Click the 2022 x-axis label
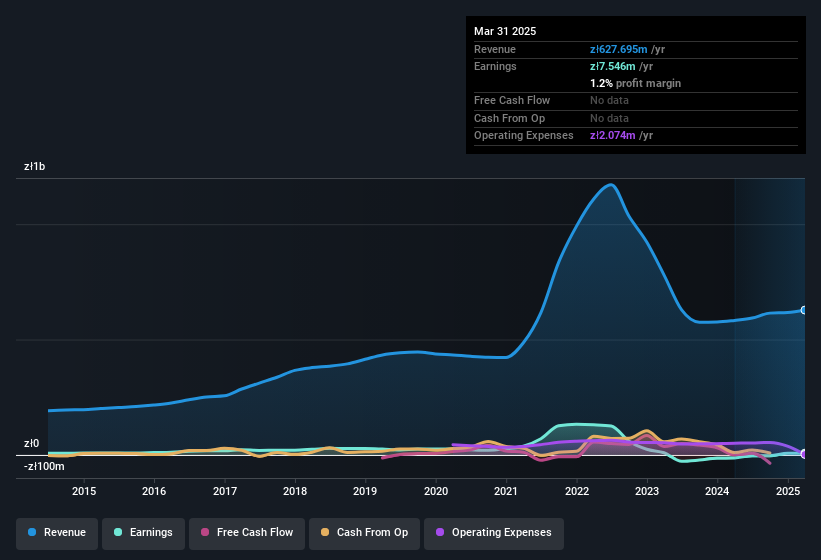Screen dimensions: 821x560 pos(576,491)
